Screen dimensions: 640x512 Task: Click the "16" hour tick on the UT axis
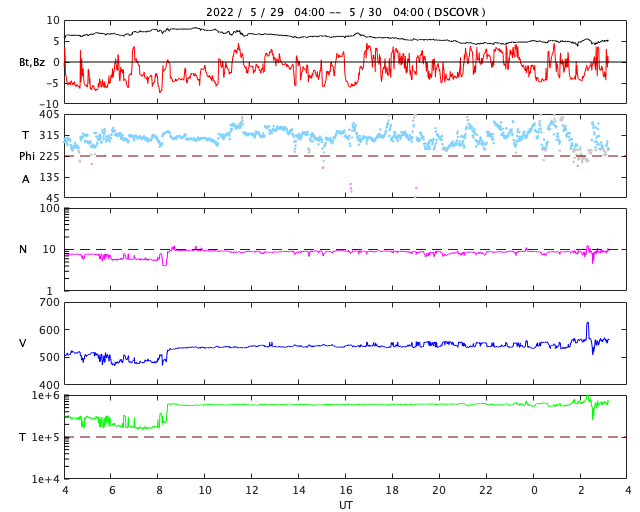pyautogui.click(x=346, y=490)
